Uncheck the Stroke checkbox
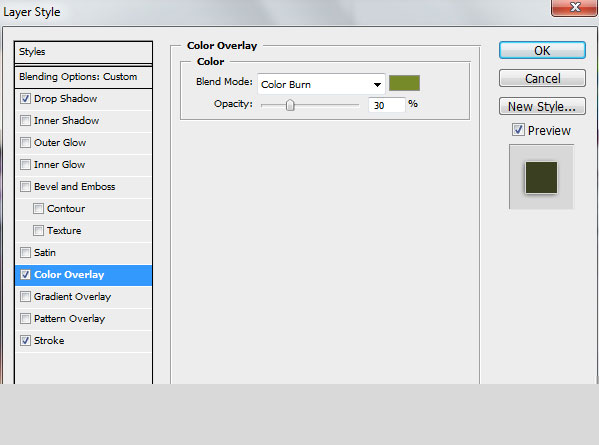Viewport: 599px width, 445px height. click(25, 340)
